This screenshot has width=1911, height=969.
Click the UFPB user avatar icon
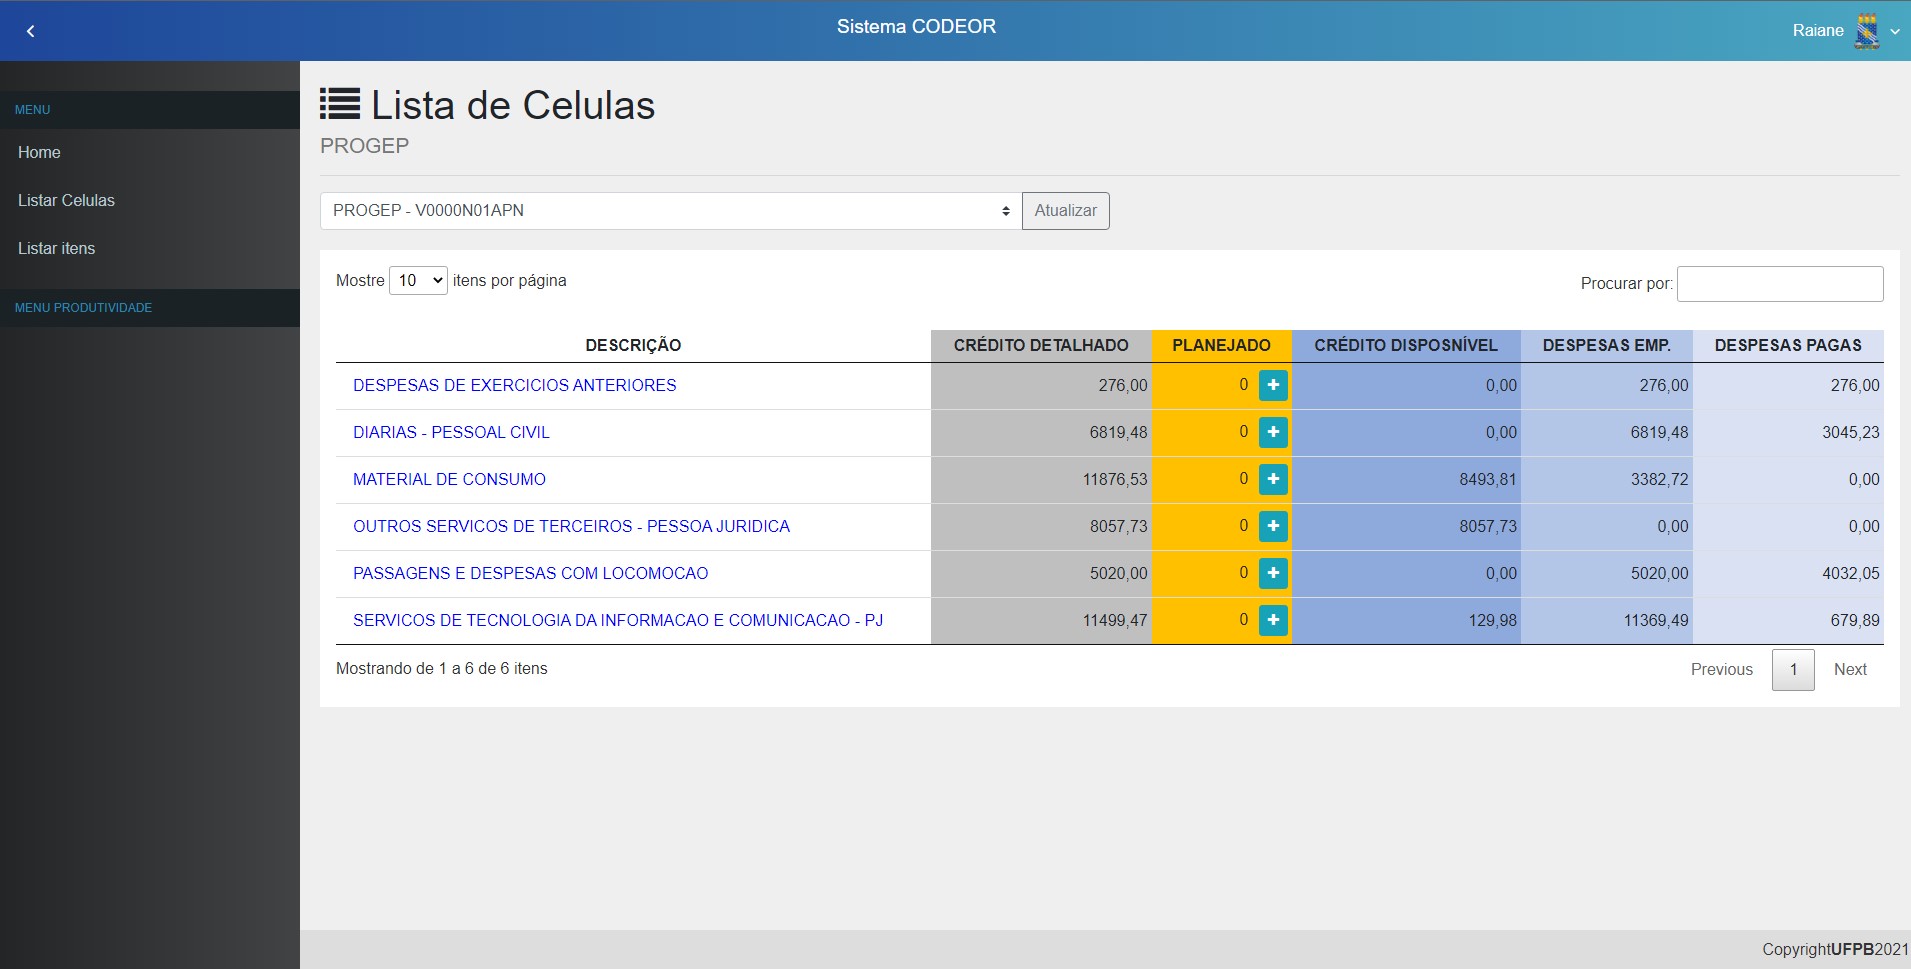click(1865, 31)
